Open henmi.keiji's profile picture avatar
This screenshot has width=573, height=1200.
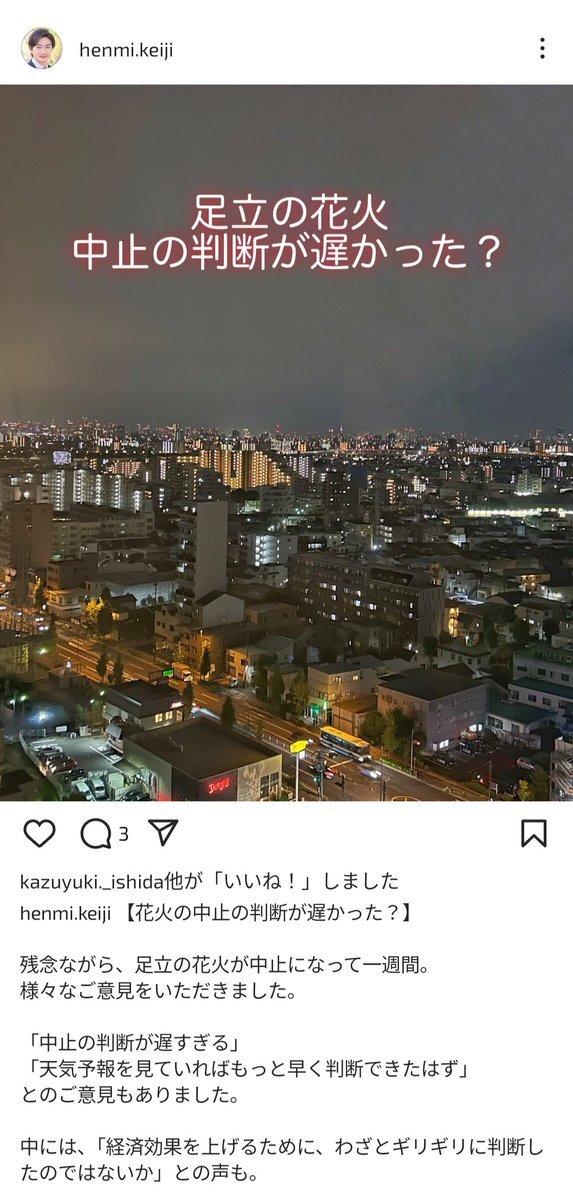tap(41, 48)
